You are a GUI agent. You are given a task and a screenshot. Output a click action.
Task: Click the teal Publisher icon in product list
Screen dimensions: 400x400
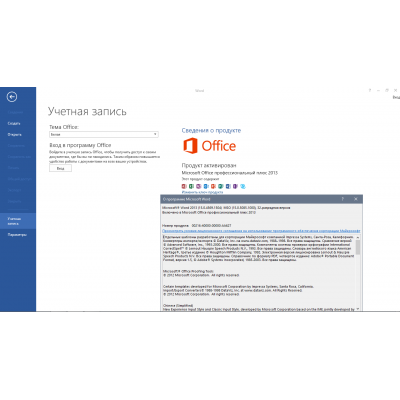pos(221,186)
